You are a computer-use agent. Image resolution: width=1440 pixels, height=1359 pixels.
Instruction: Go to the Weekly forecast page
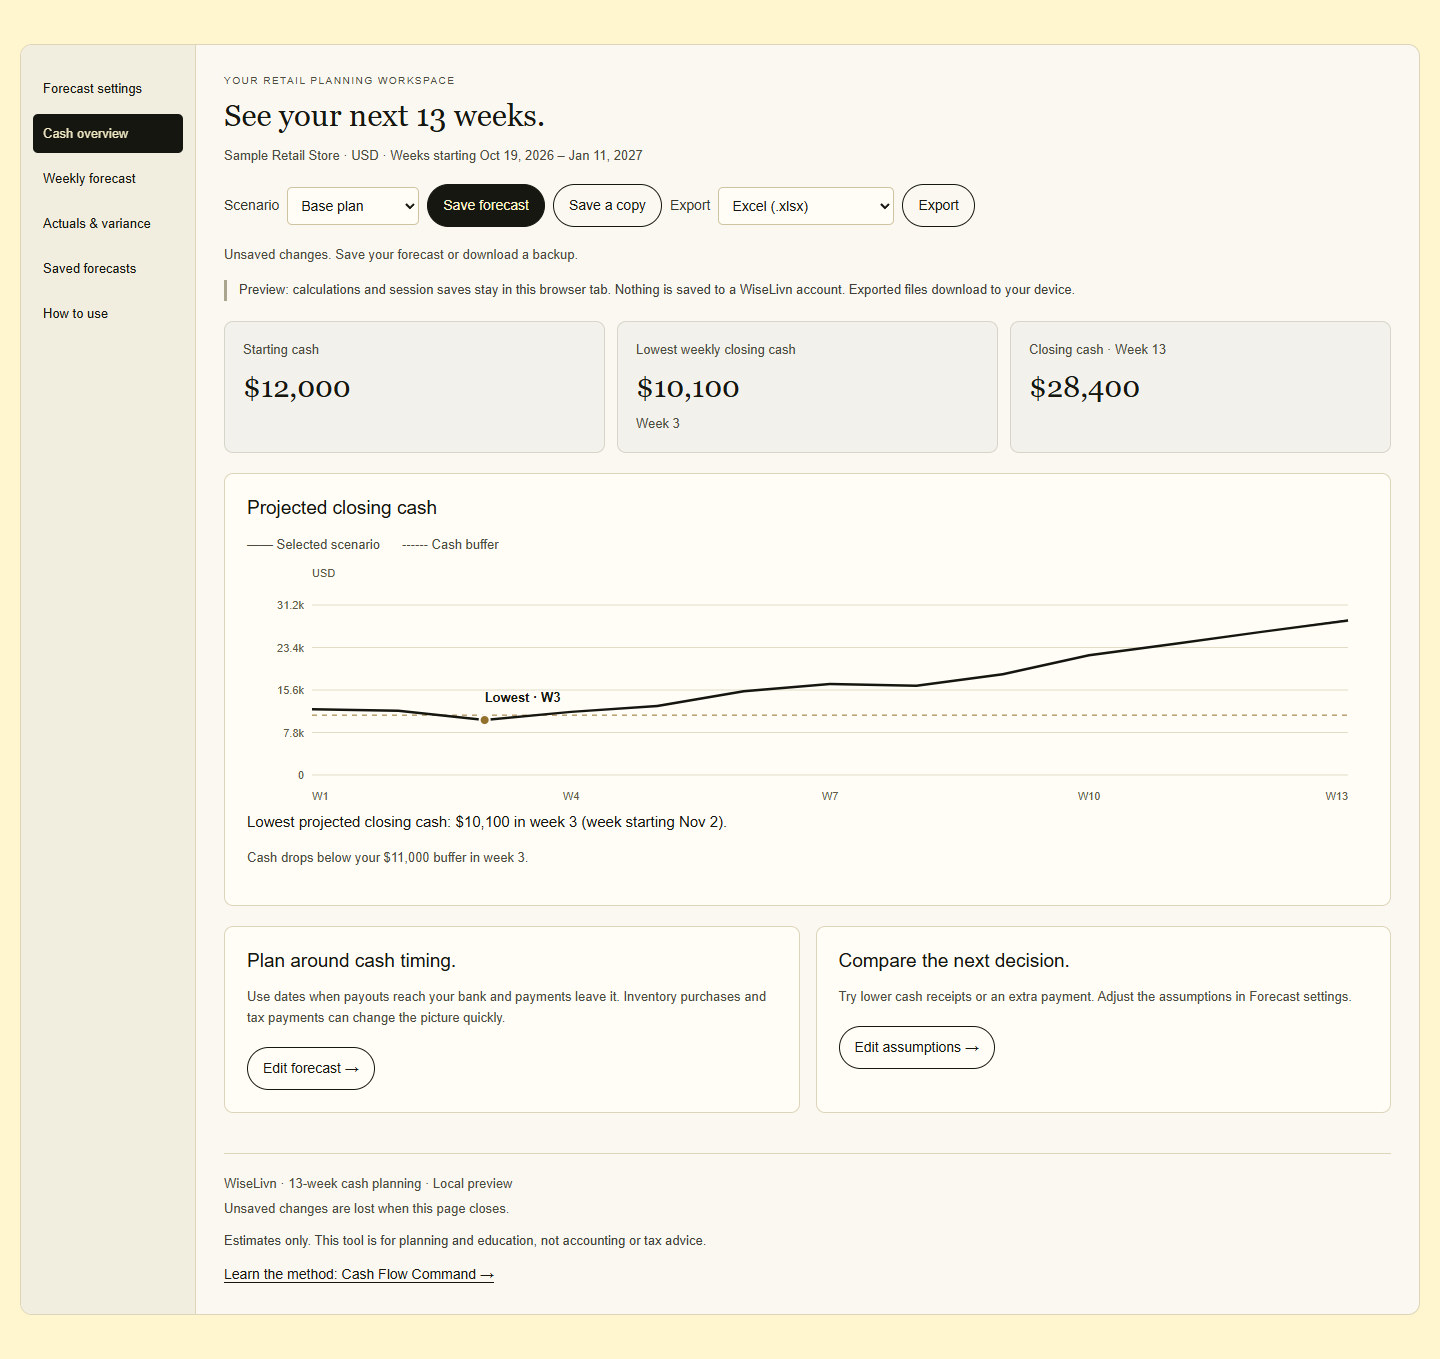pos(108,179)
